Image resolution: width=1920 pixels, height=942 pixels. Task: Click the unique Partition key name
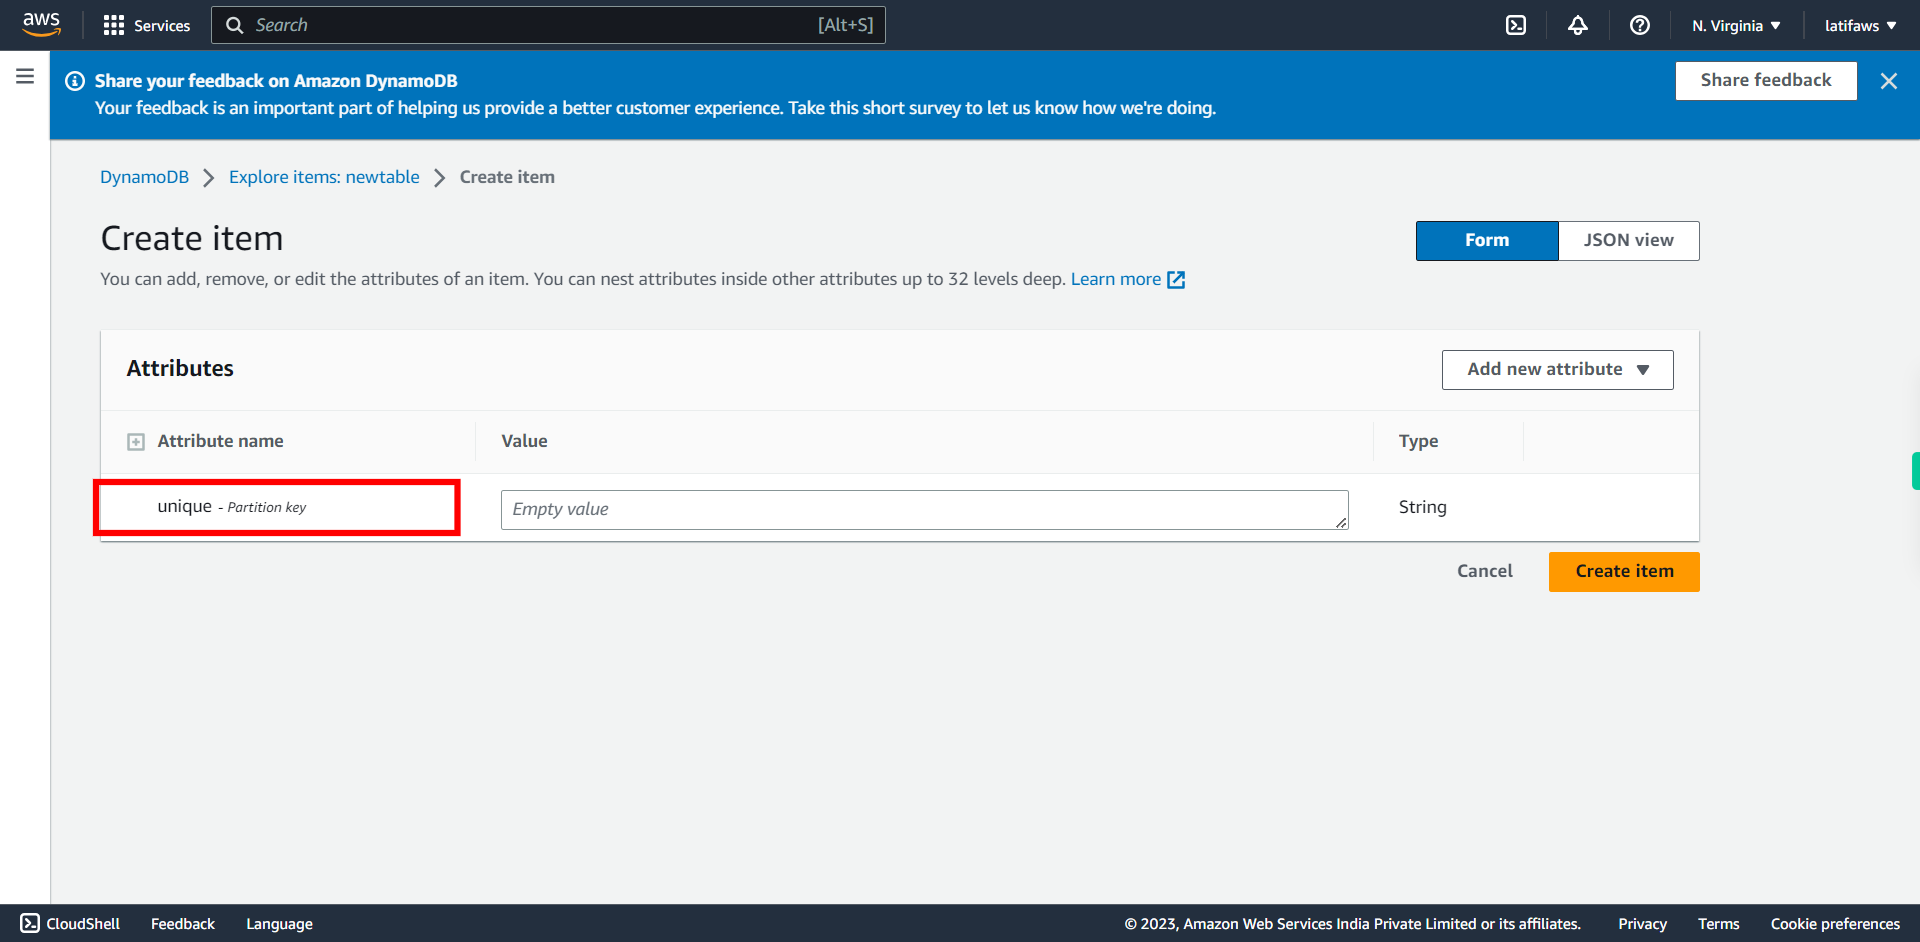click(232, 507)
